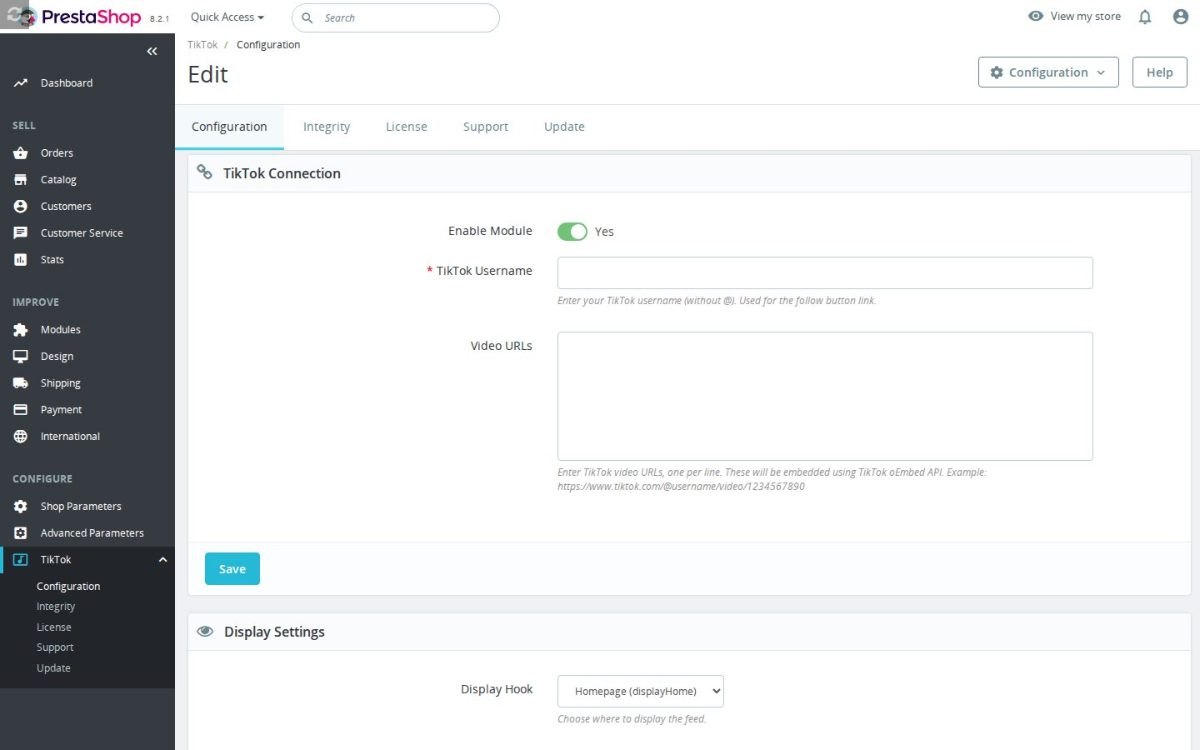Open notifications bell icon

[x=1146, y=17]
